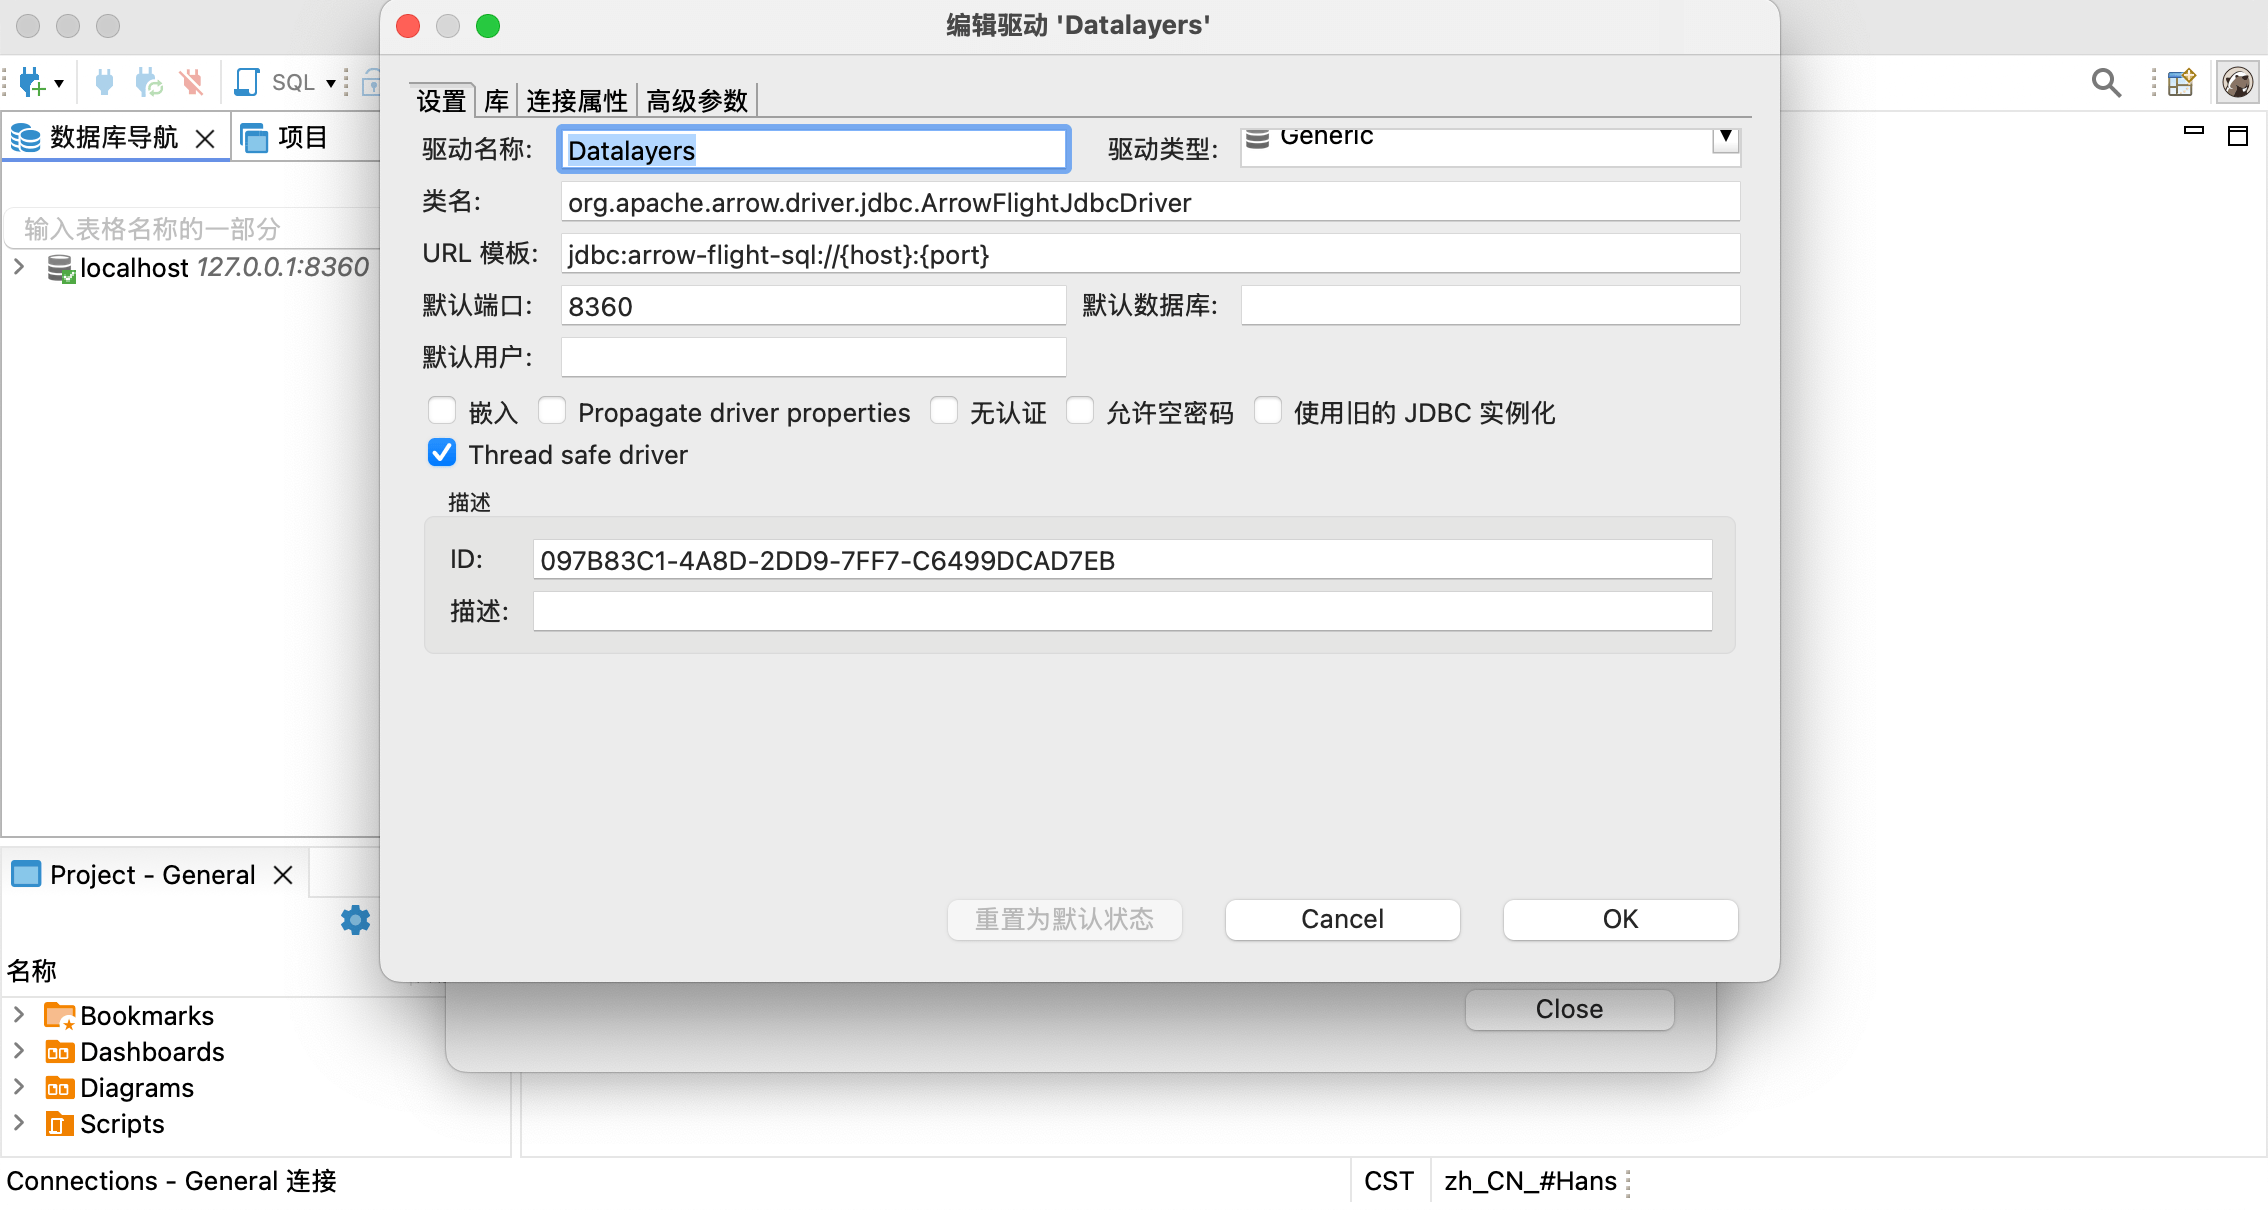Enable the 嵌入 checkbox
The height and width of the screenshot is (1210, 2268).
(442, 411)
